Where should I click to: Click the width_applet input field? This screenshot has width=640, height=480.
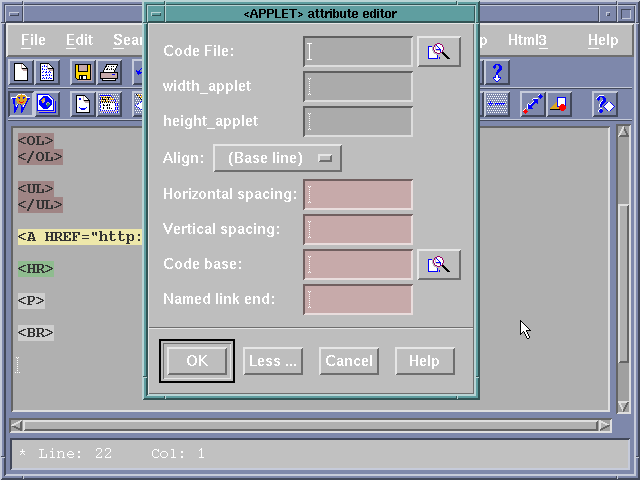click(358, 87)
